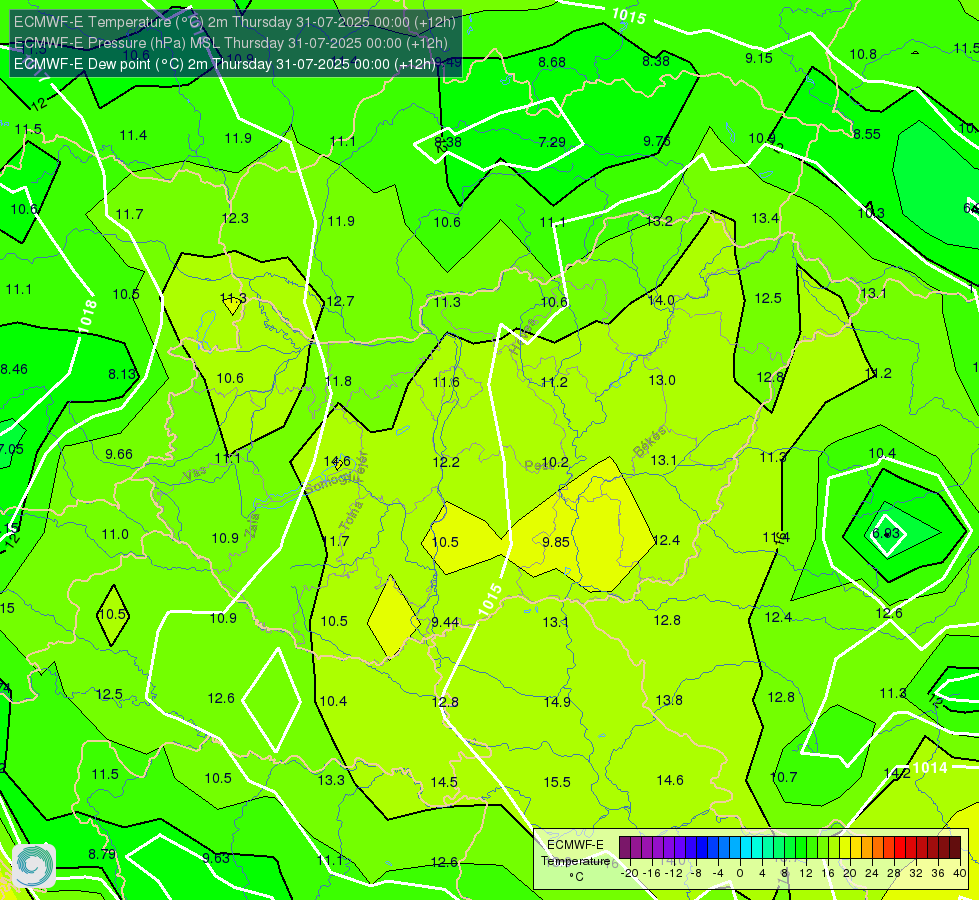Click the 1018 isobar label
The height and width of the screenshot is (900, 979).
(87, 313)
